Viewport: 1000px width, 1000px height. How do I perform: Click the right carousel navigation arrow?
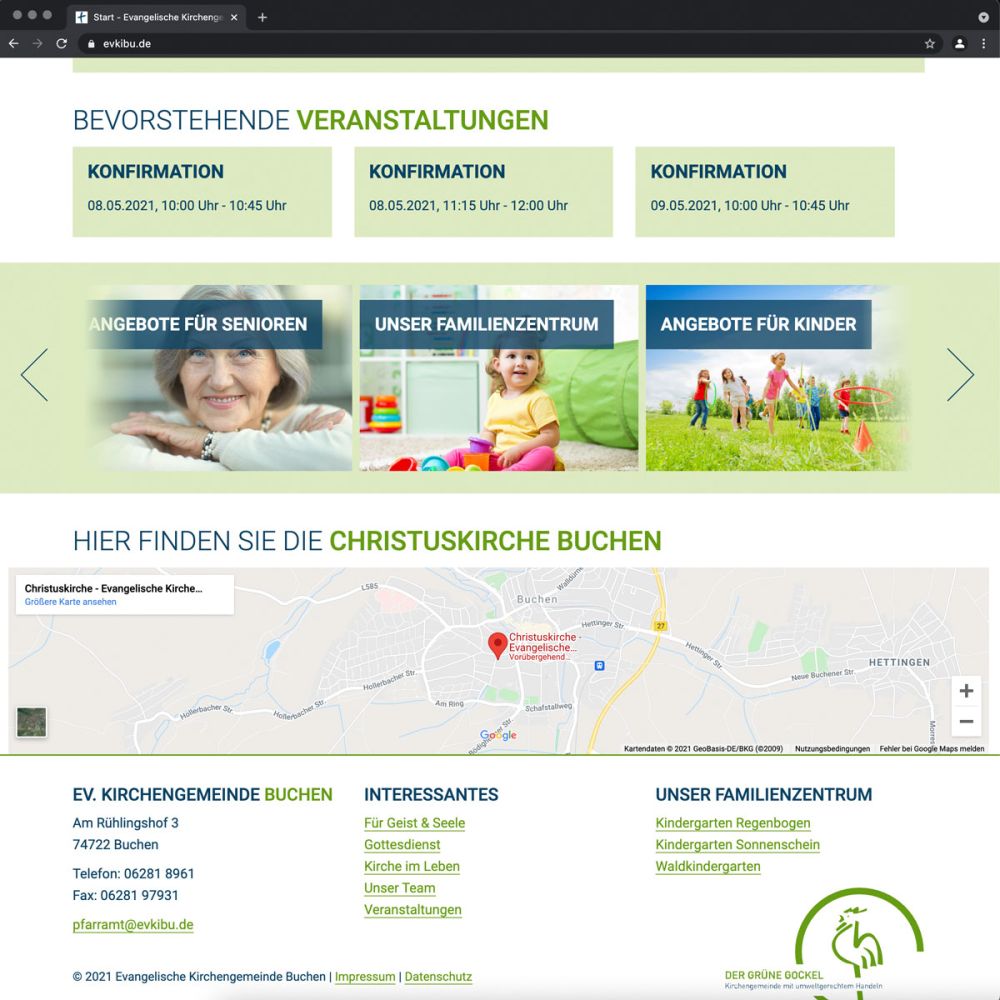[x=962, y=375]
